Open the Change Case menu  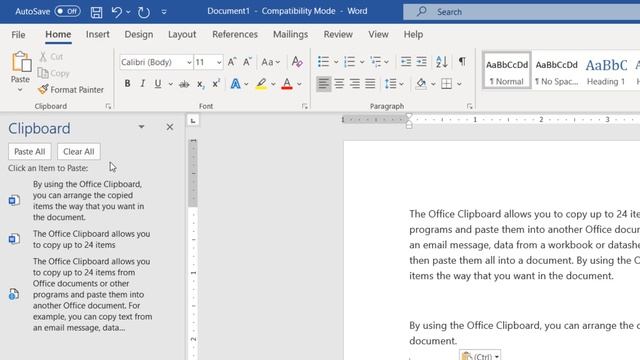(x=271, y=62)
